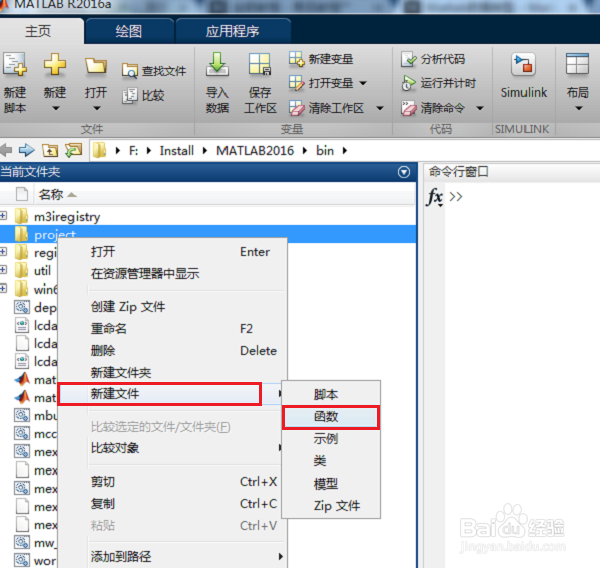Select 函数 in the new file submenu

(331, 416)
